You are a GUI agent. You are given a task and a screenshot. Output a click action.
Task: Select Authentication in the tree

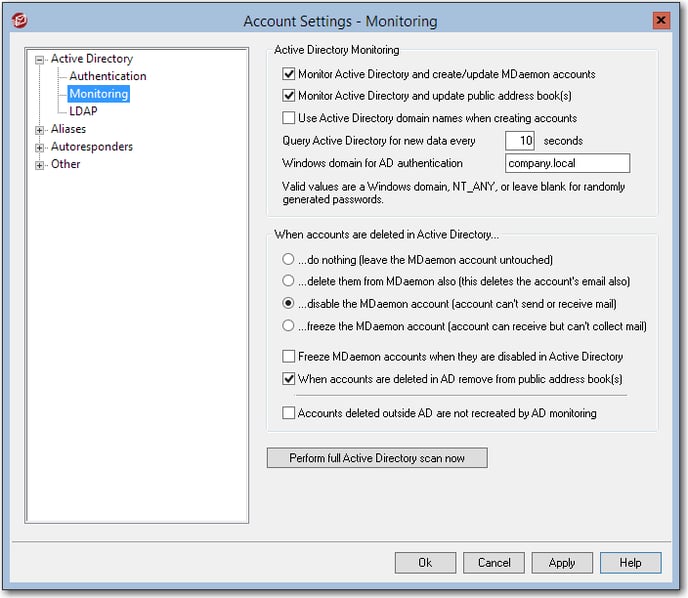point(108,76)
